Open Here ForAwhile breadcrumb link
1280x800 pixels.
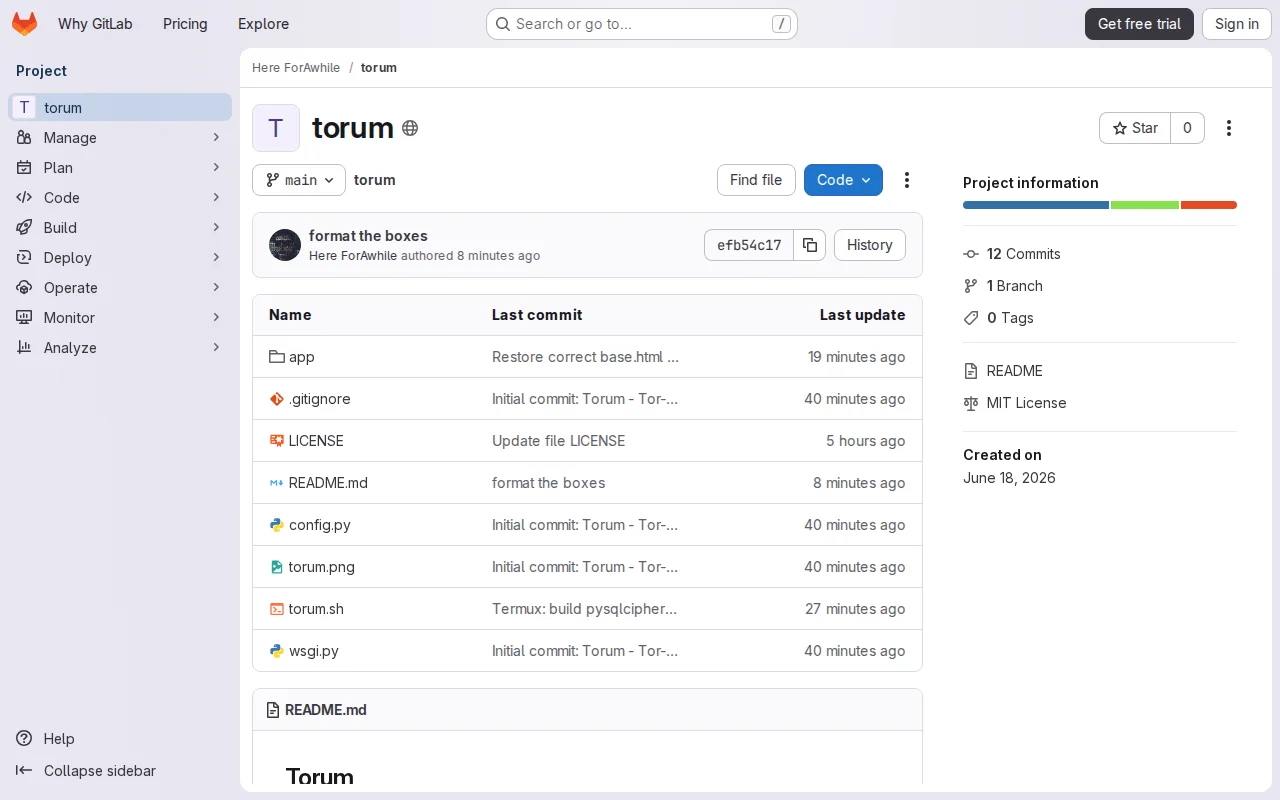[296, 67]
